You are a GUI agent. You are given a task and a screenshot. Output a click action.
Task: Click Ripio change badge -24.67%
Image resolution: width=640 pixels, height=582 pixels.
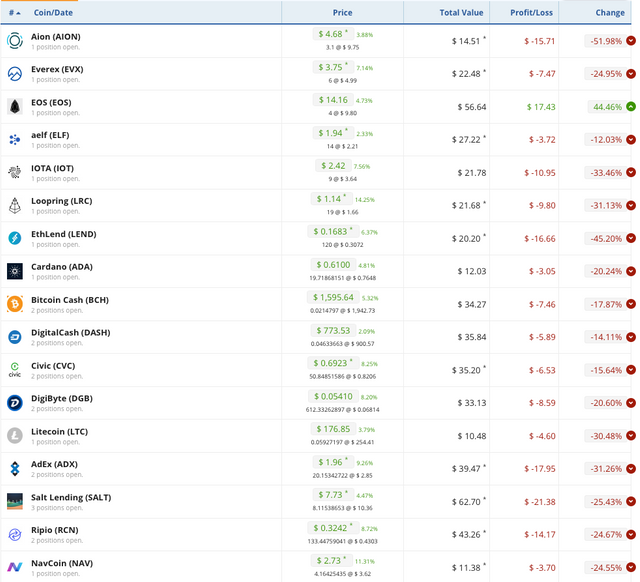[606, 535]
